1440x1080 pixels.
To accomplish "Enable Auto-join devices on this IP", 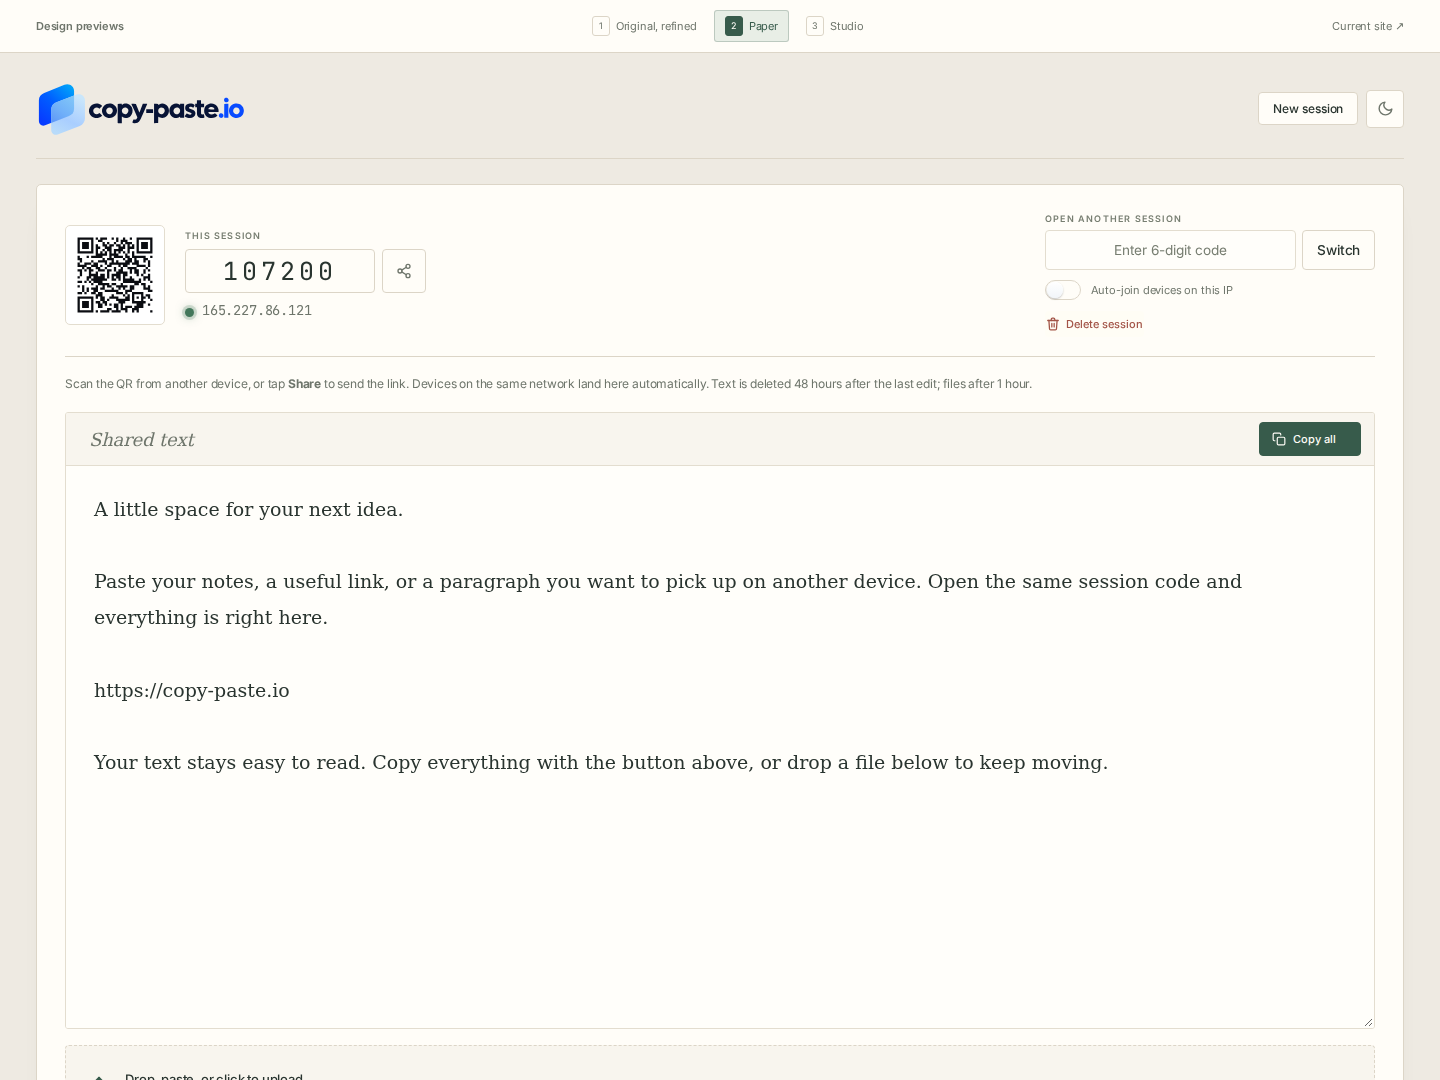I will coord(1063,290).
